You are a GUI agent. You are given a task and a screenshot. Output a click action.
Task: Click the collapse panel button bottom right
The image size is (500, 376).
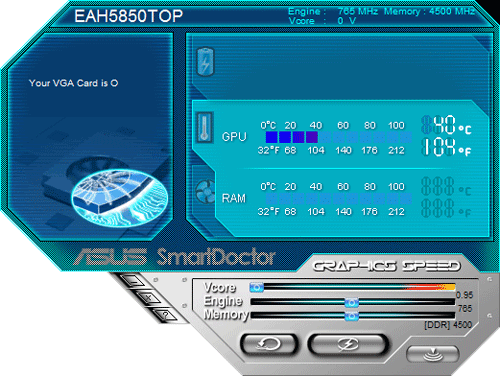(433, 354)
